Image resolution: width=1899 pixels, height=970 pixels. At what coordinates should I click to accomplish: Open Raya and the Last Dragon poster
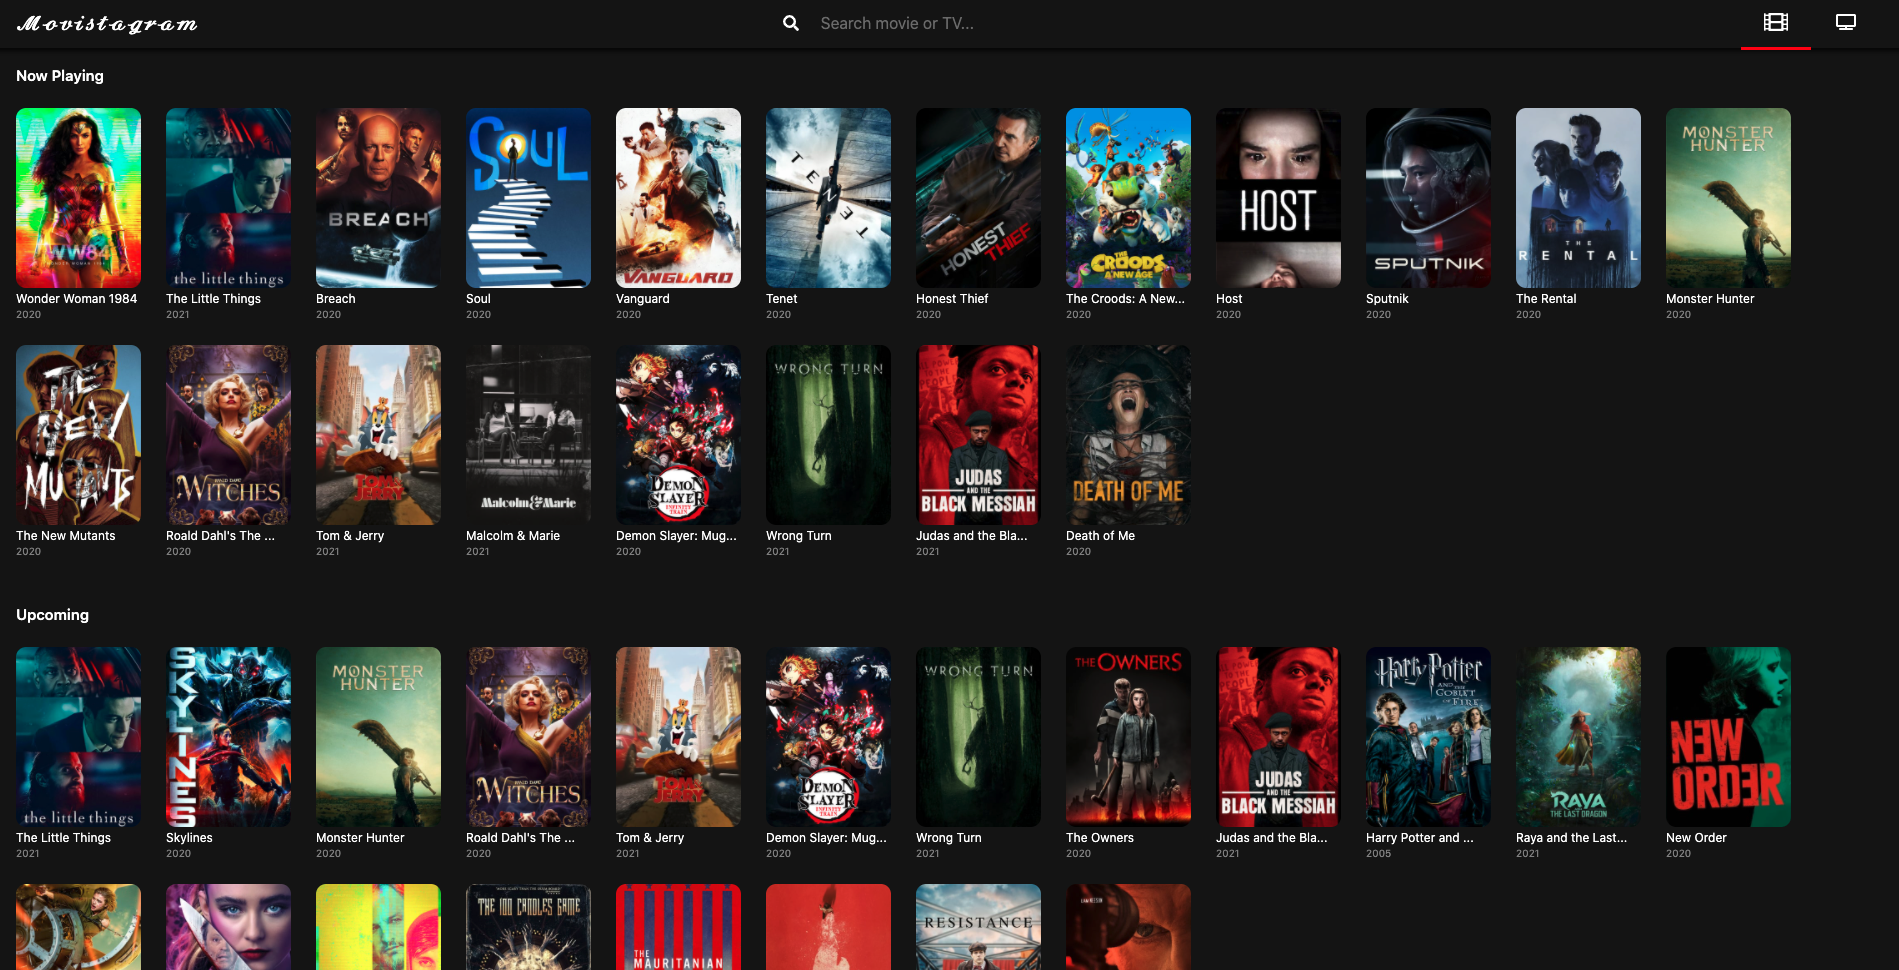[1578, 737]
